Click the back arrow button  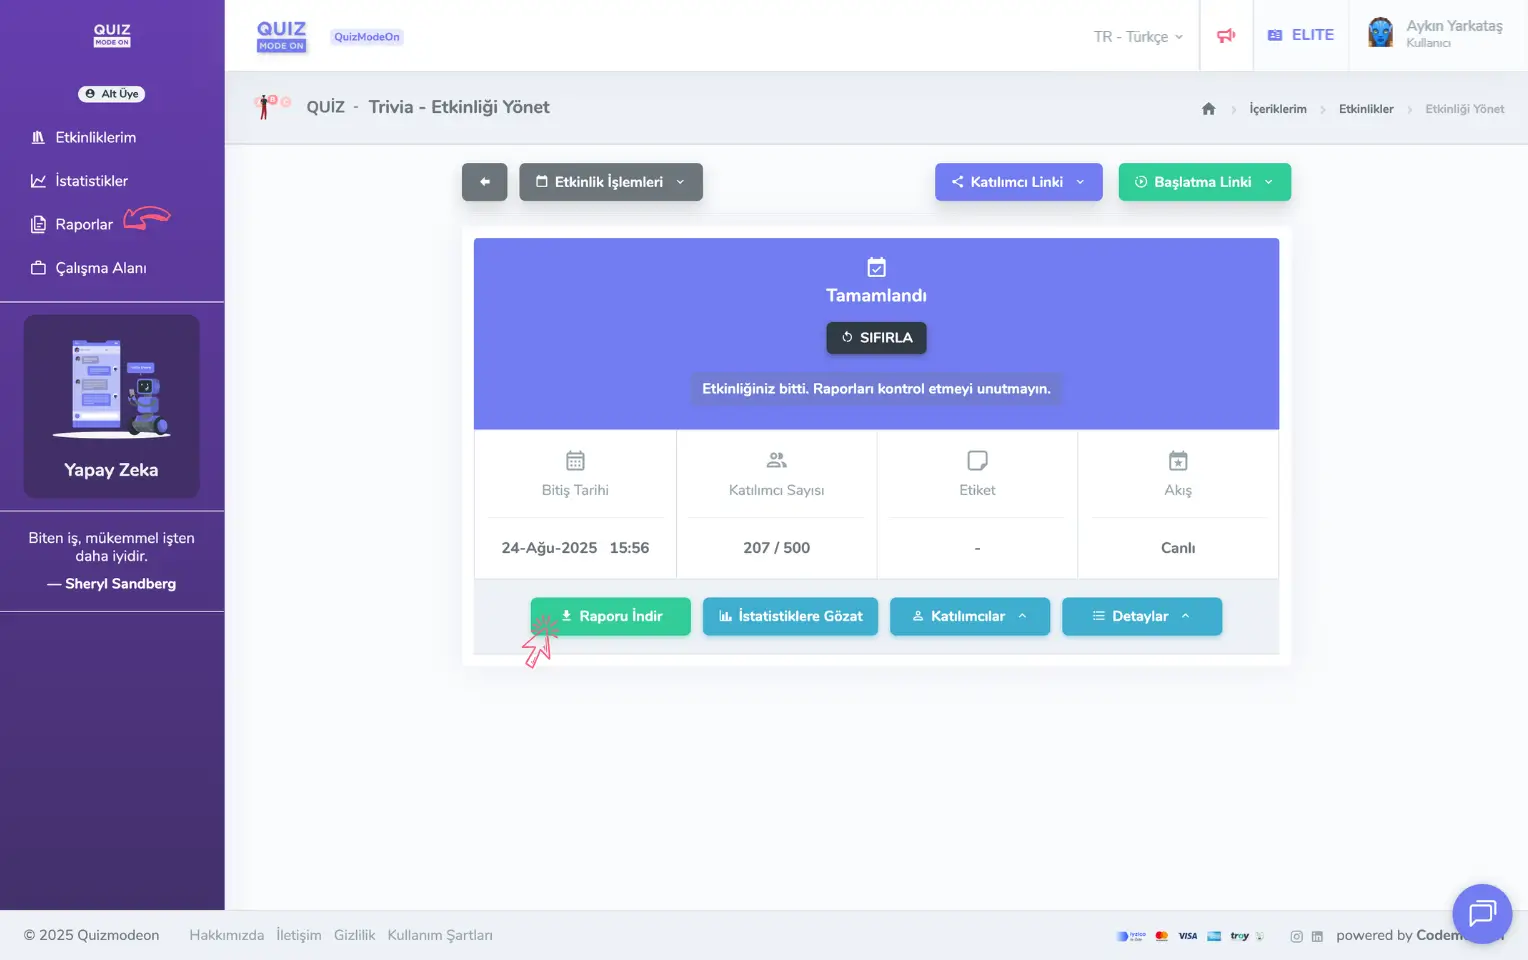coord(484,182)
